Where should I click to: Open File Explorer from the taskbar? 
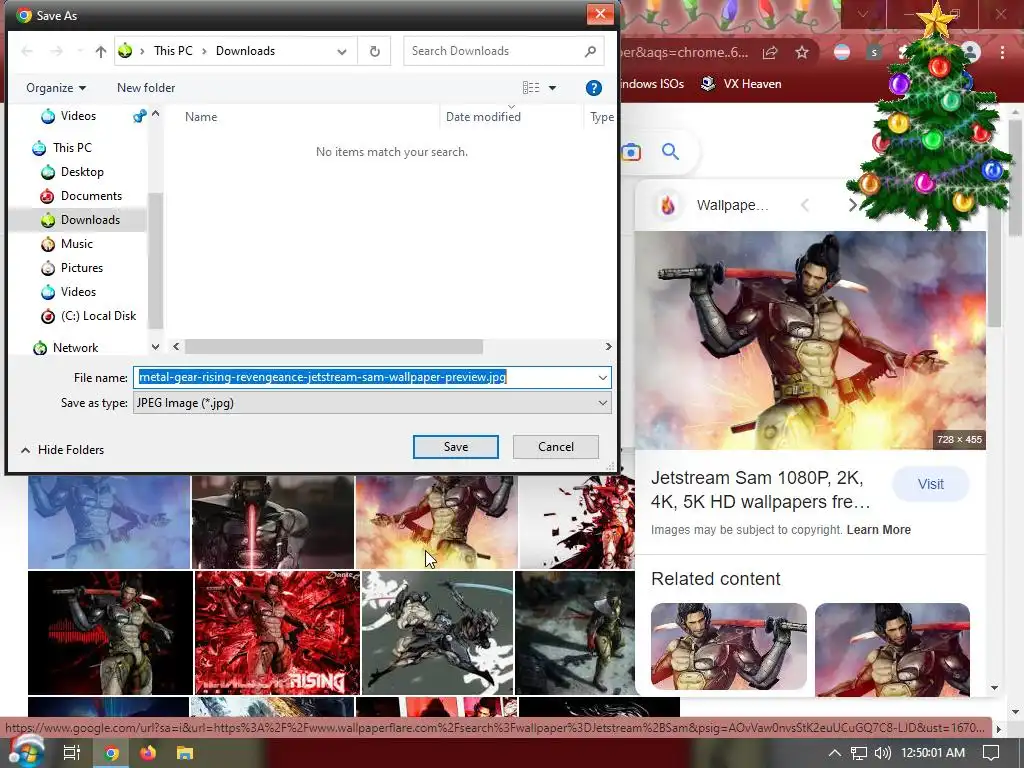click(185, 753)
